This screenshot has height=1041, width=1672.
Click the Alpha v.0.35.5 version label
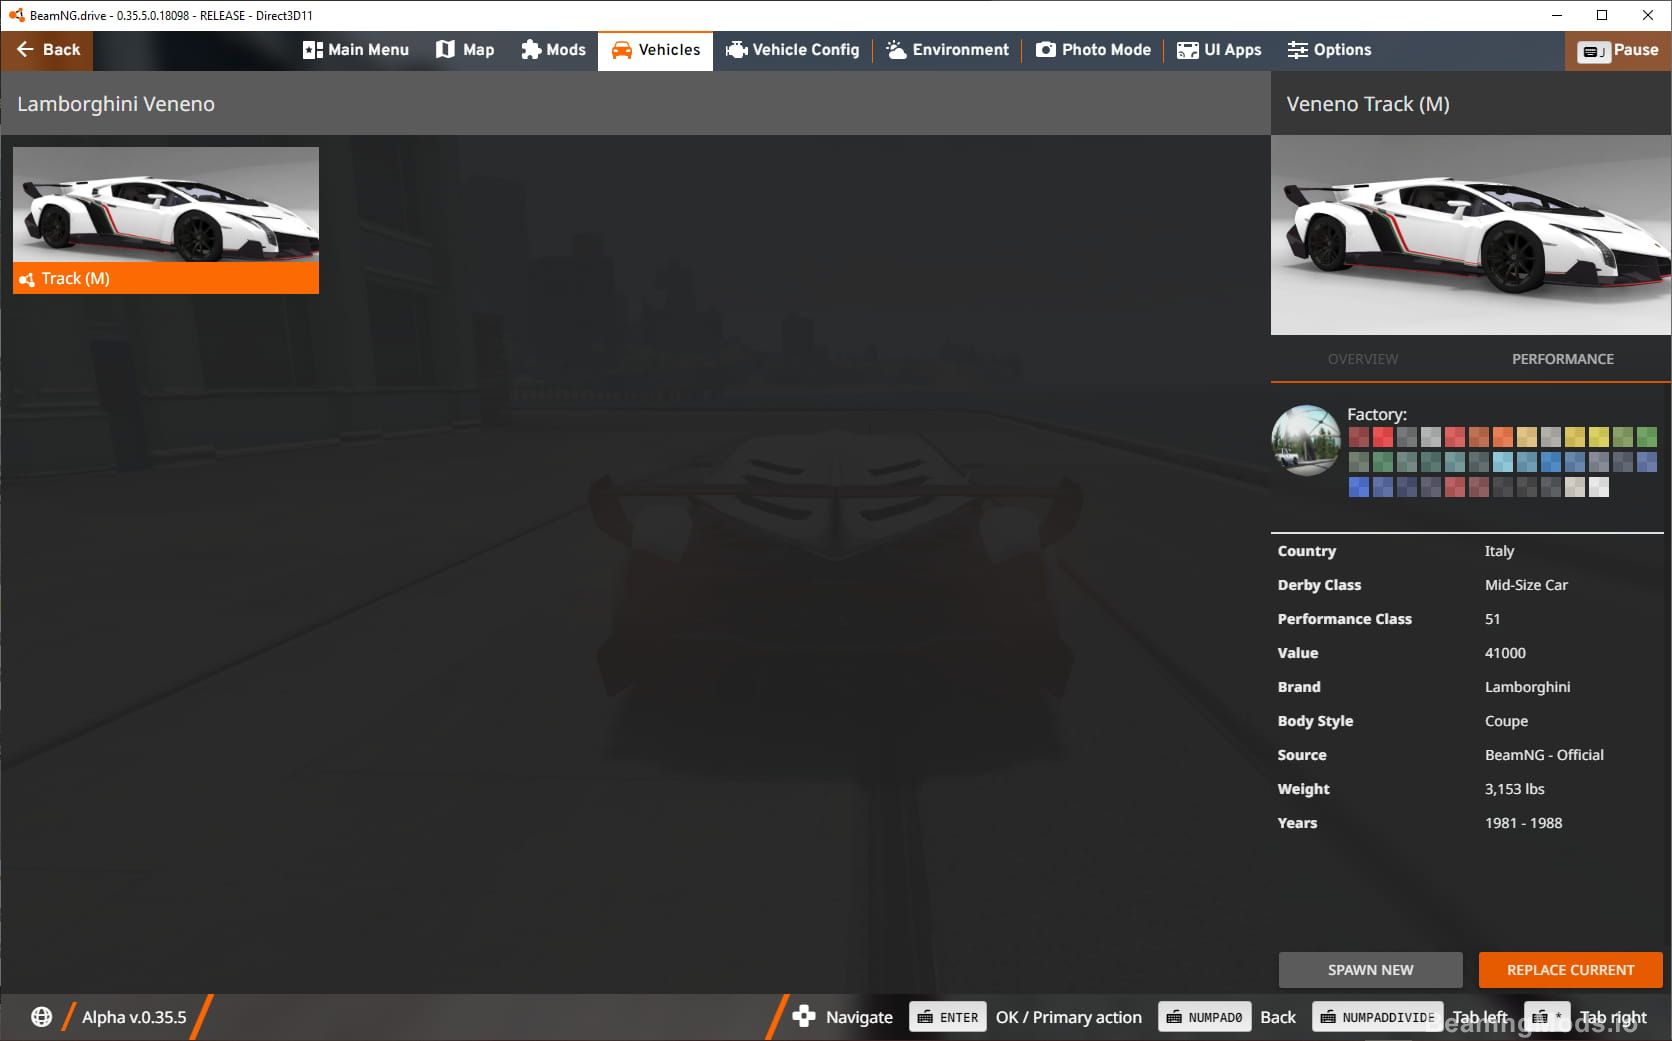tap(134, 1017)
